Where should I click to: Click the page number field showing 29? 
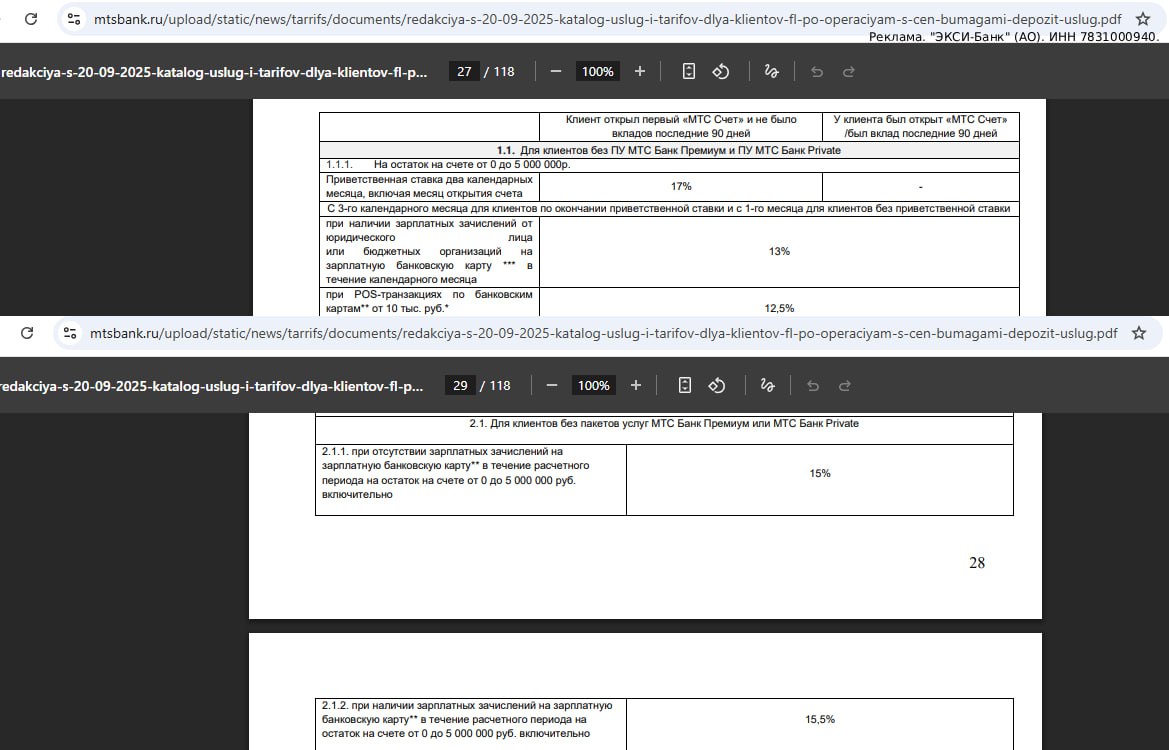coord(460,385)
